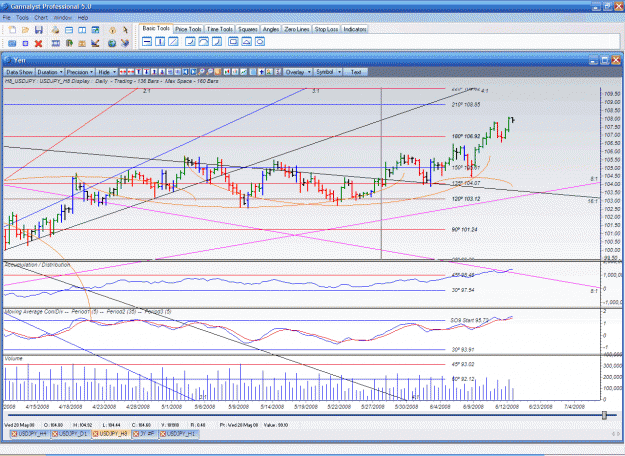Click the zoom in magnifier on chart toolbar
The height and width of the screenshot is (456, 625).
pyautogui.click(x=201, y=72)
